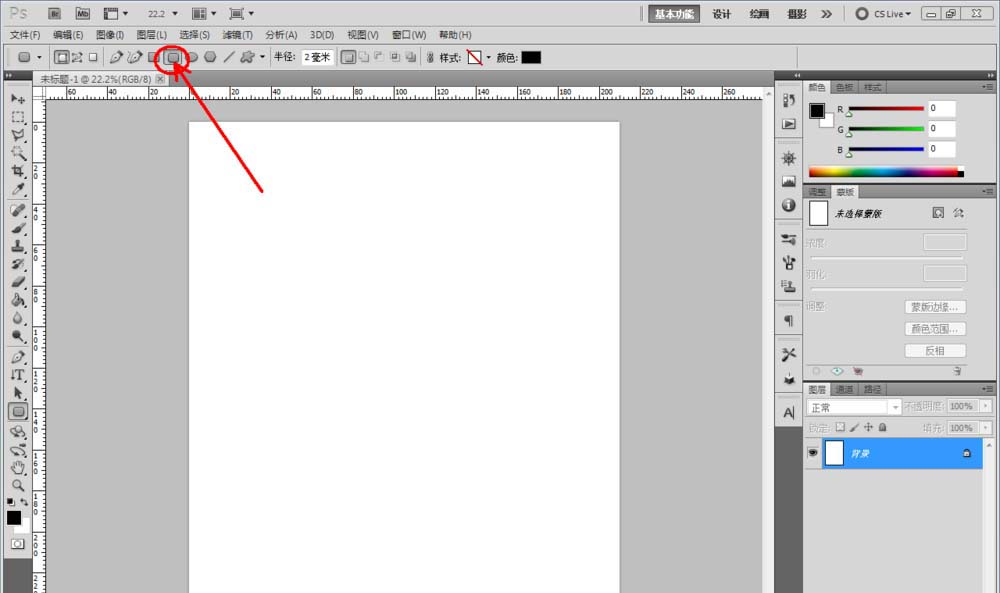Select the Brush tool
This screenshot has height=593, width=1000.
18,228
